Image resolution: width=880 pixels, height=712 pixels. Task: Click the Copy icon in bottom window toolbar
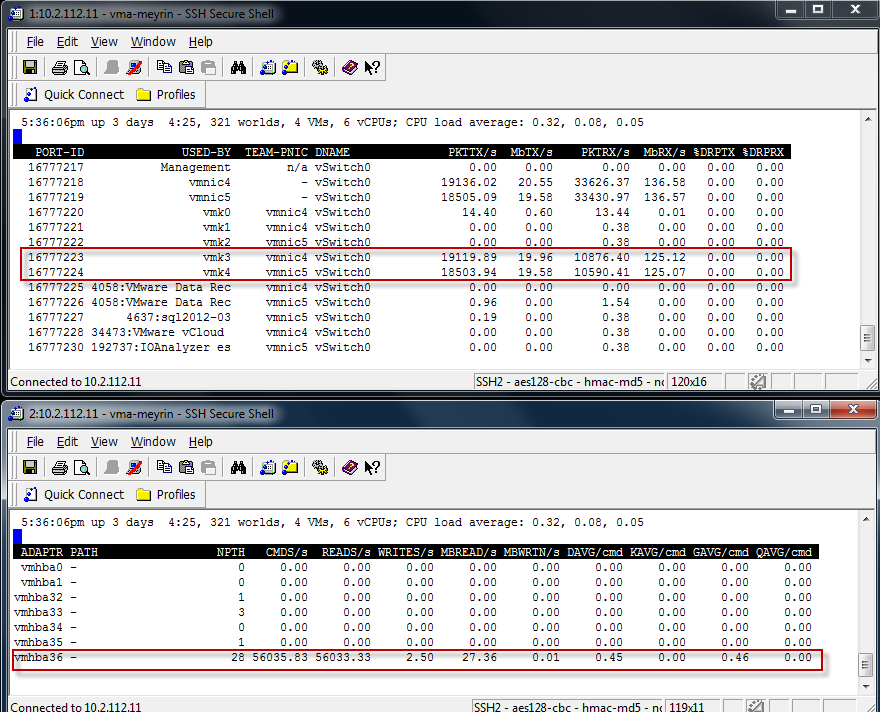point(164,467)
